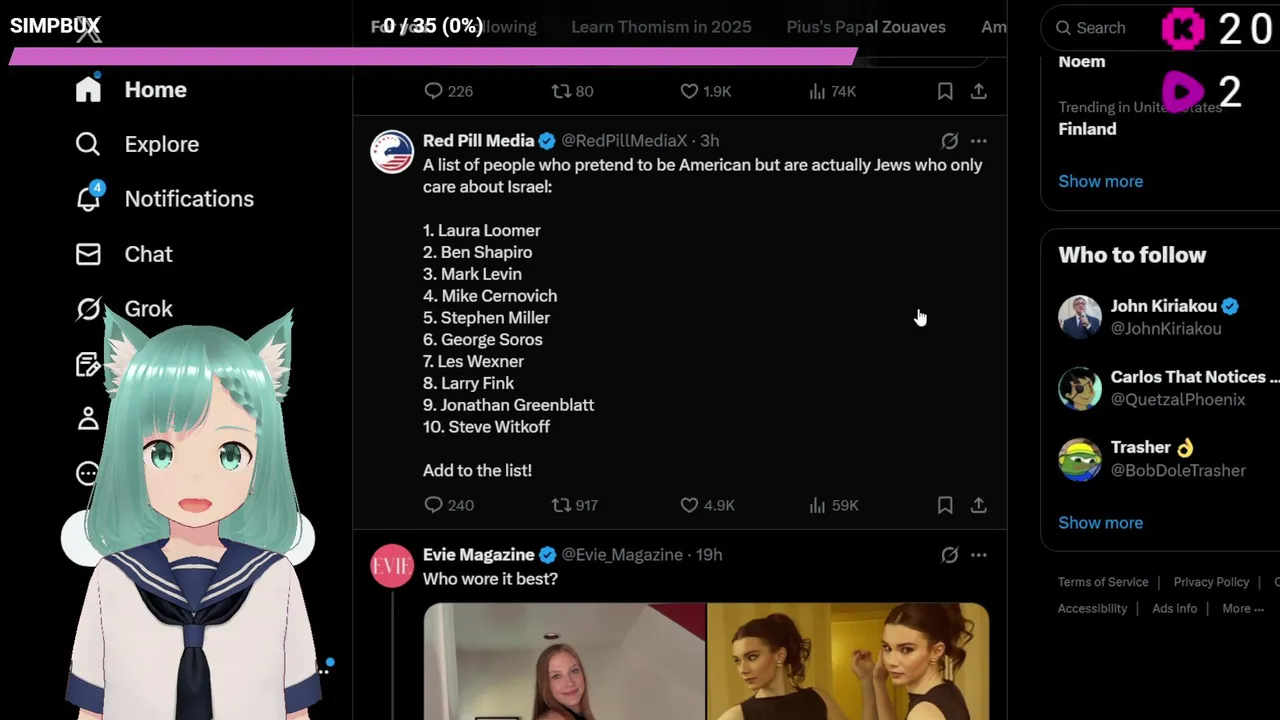Open the 19h timestamp on Evie post

point(709,555)
